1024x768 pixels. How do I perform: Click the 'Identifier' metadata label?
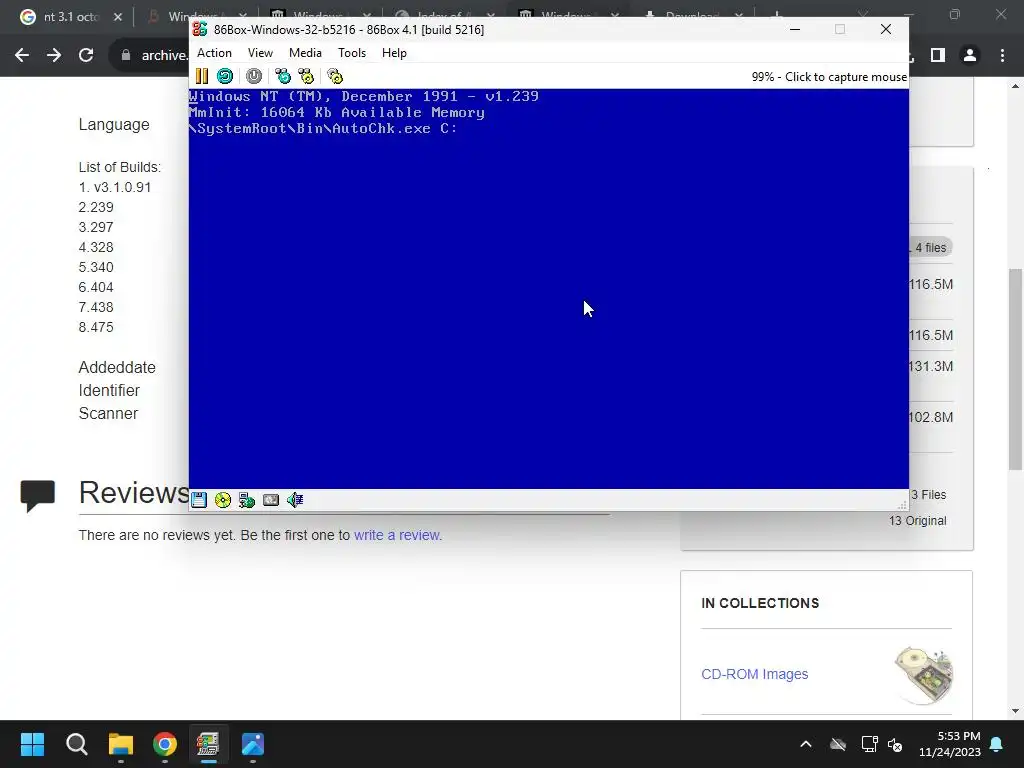coord(109,391)
